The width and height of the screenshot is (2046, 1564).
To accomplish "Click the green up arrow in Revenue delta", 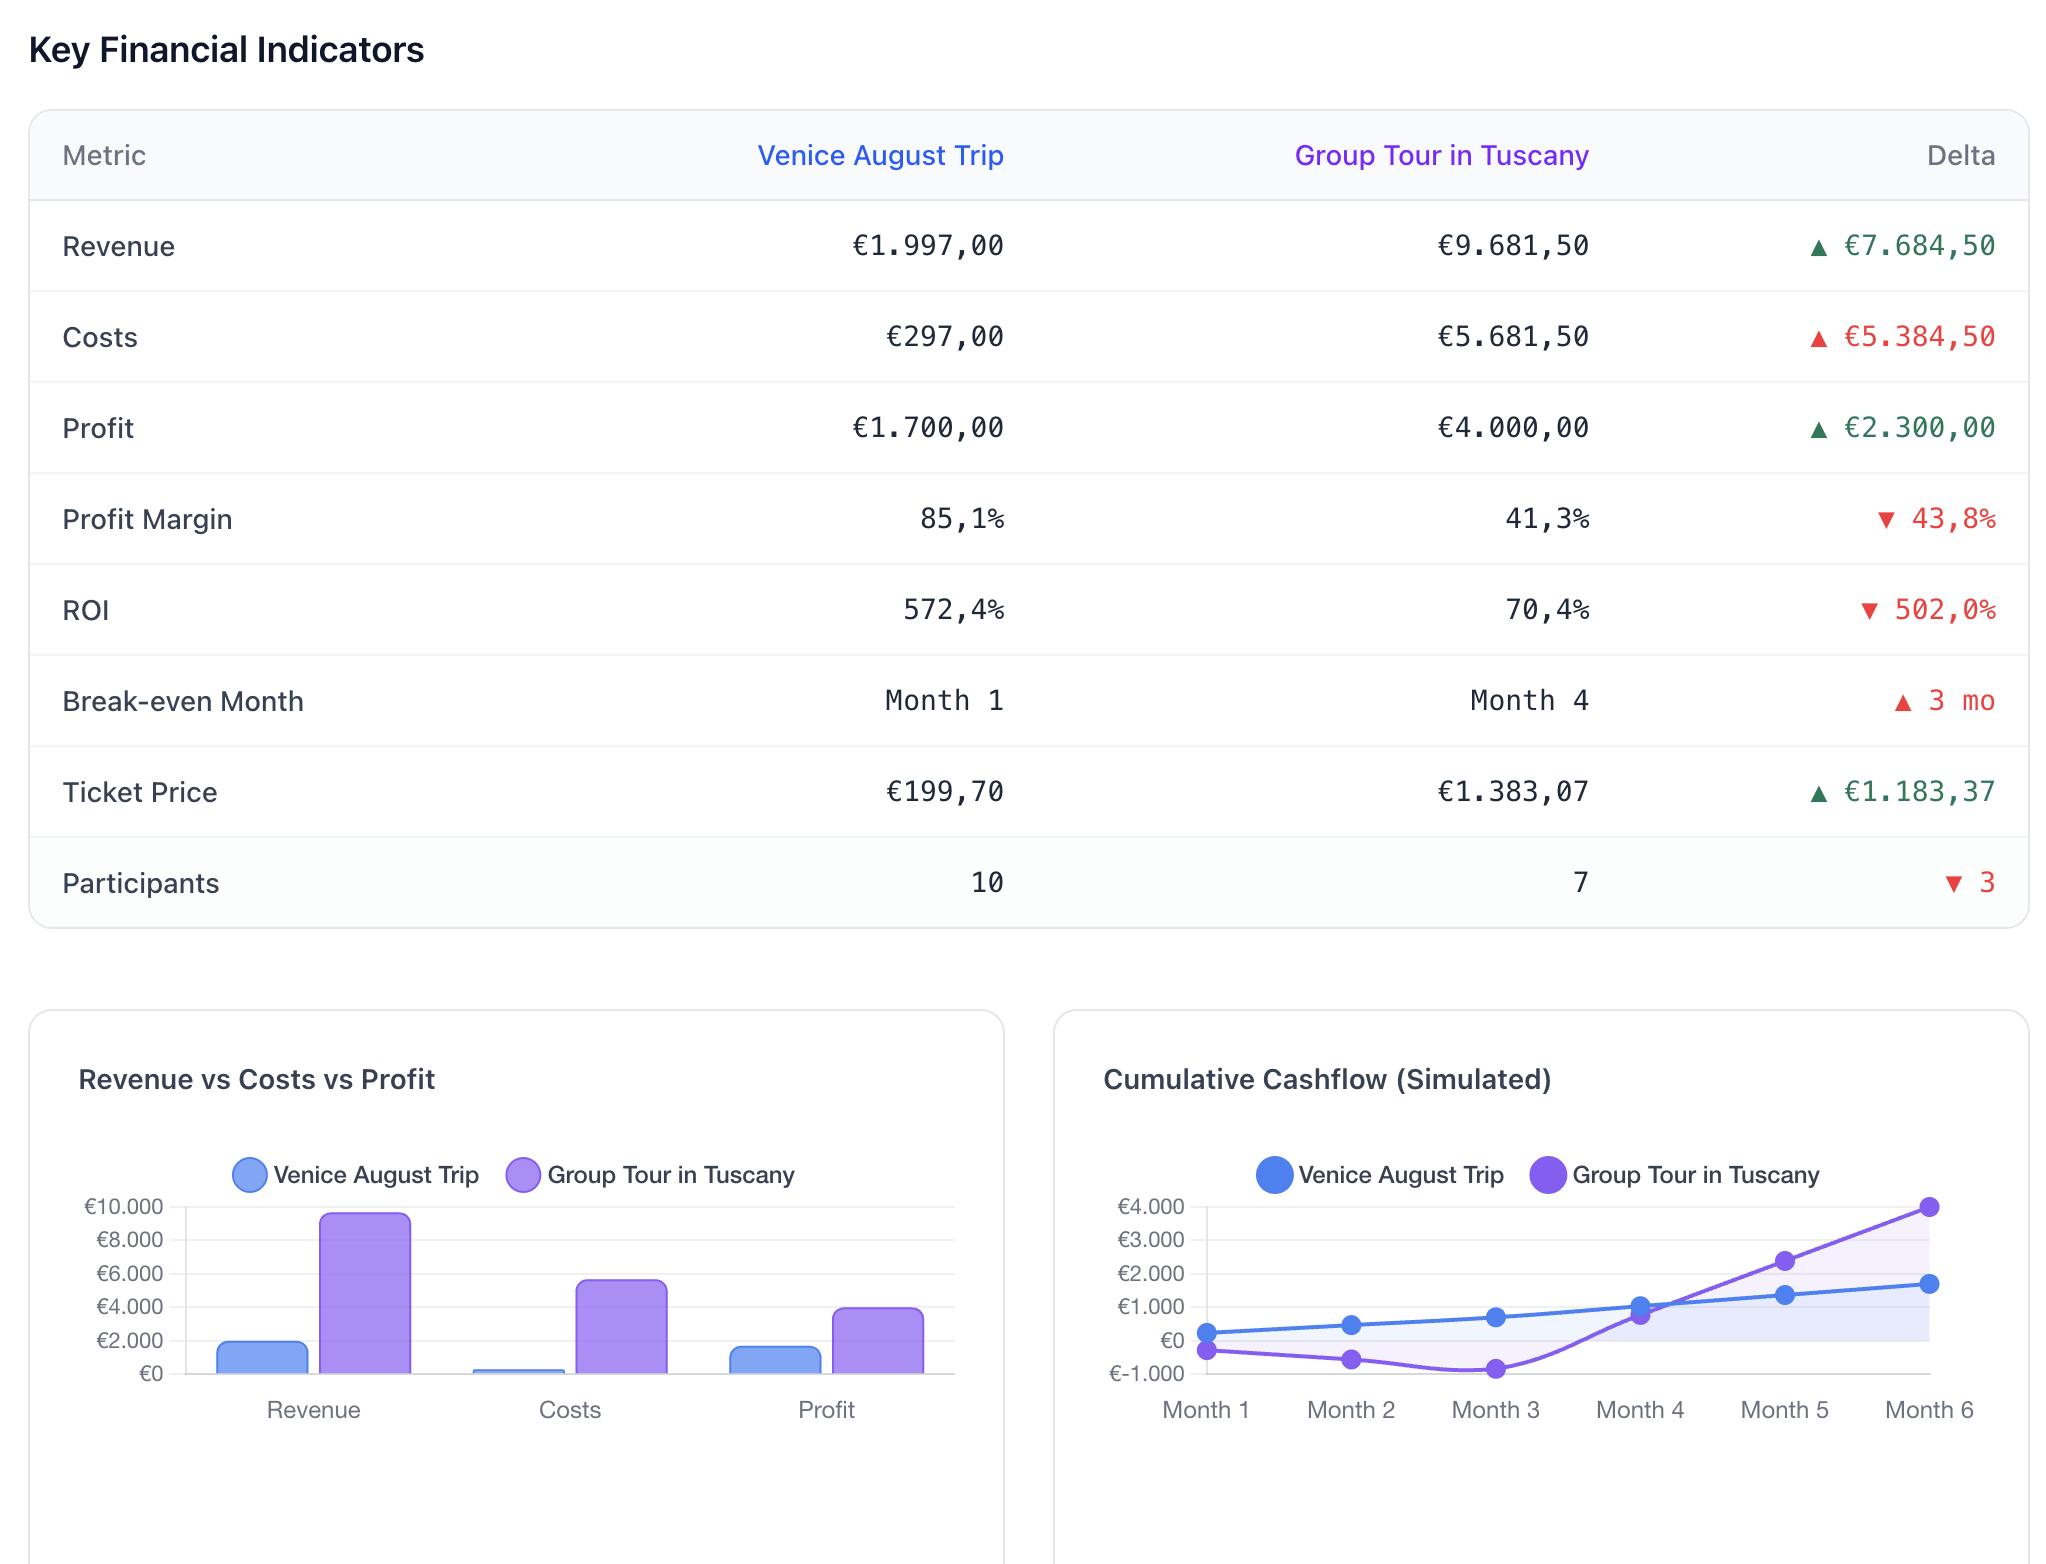I will (x=1818, y=247).
